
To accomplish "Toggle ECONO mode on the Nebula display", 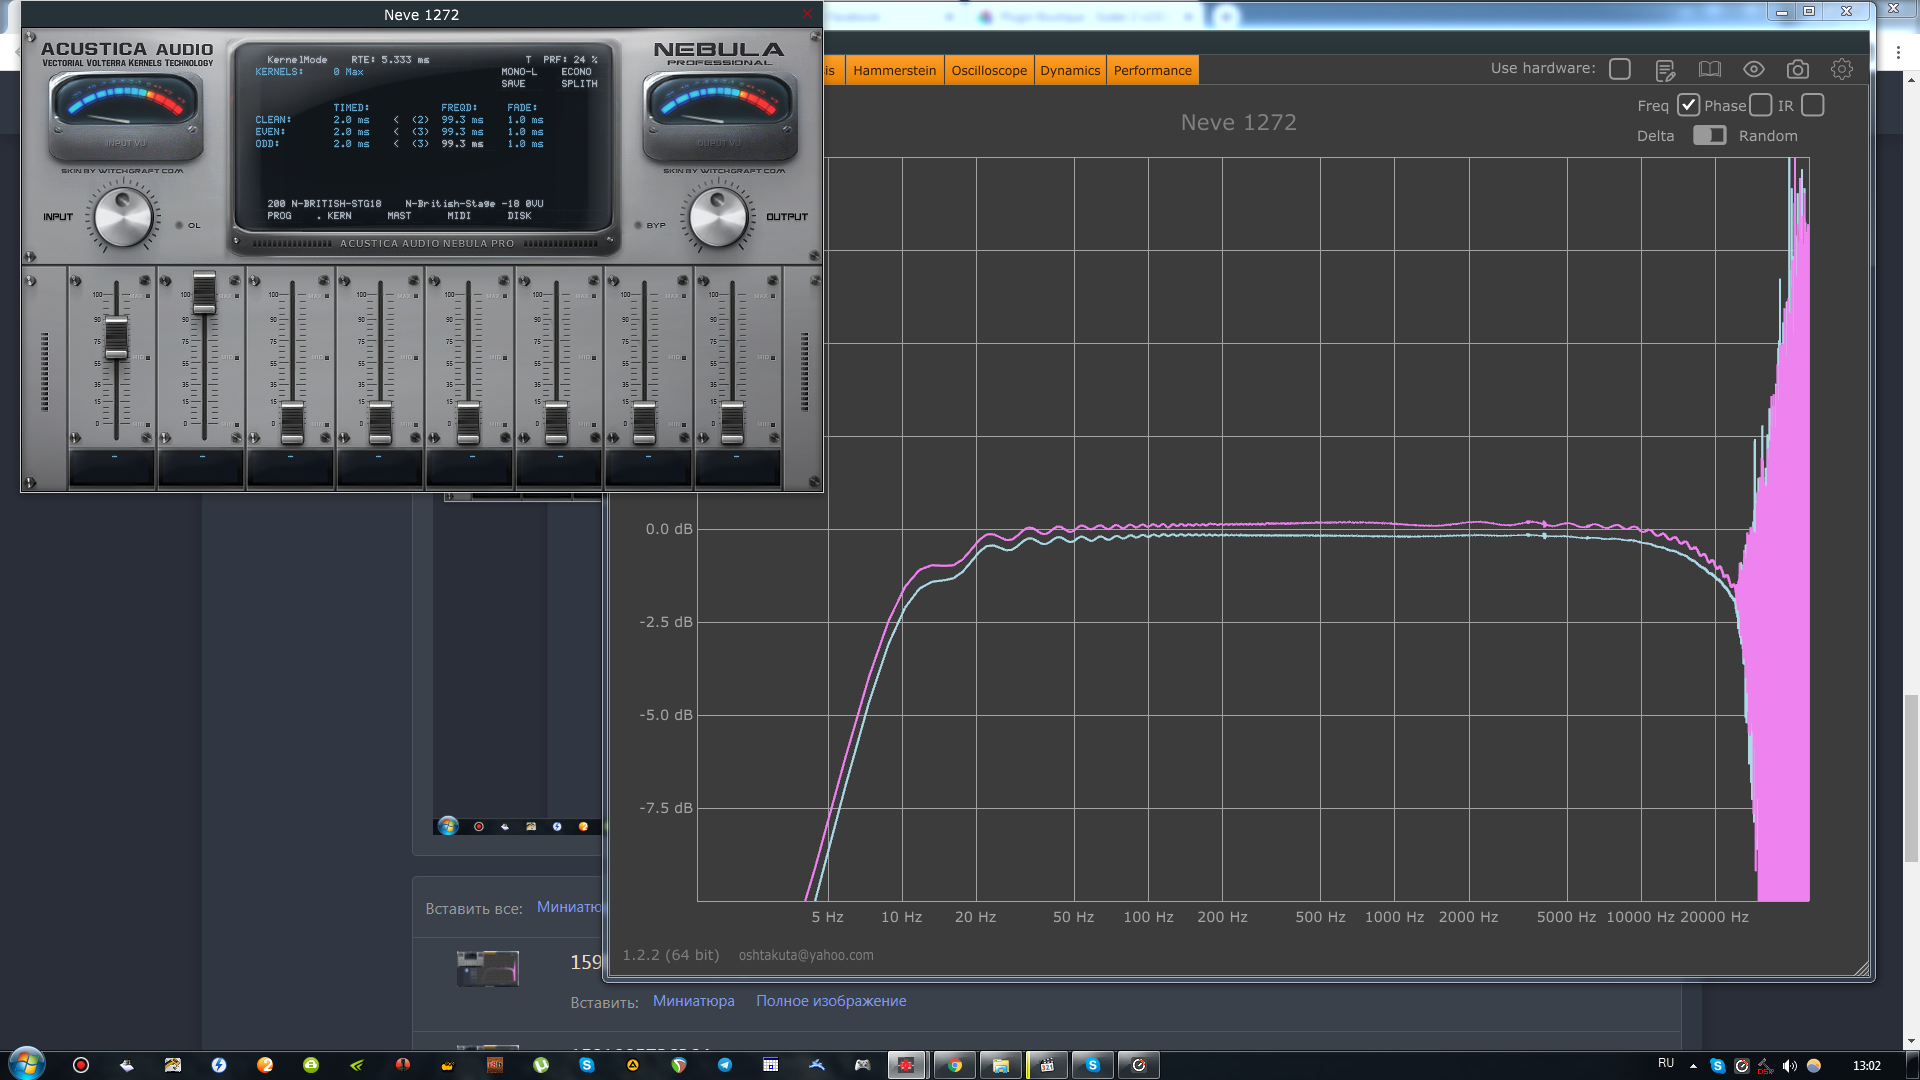I will 576,72.
